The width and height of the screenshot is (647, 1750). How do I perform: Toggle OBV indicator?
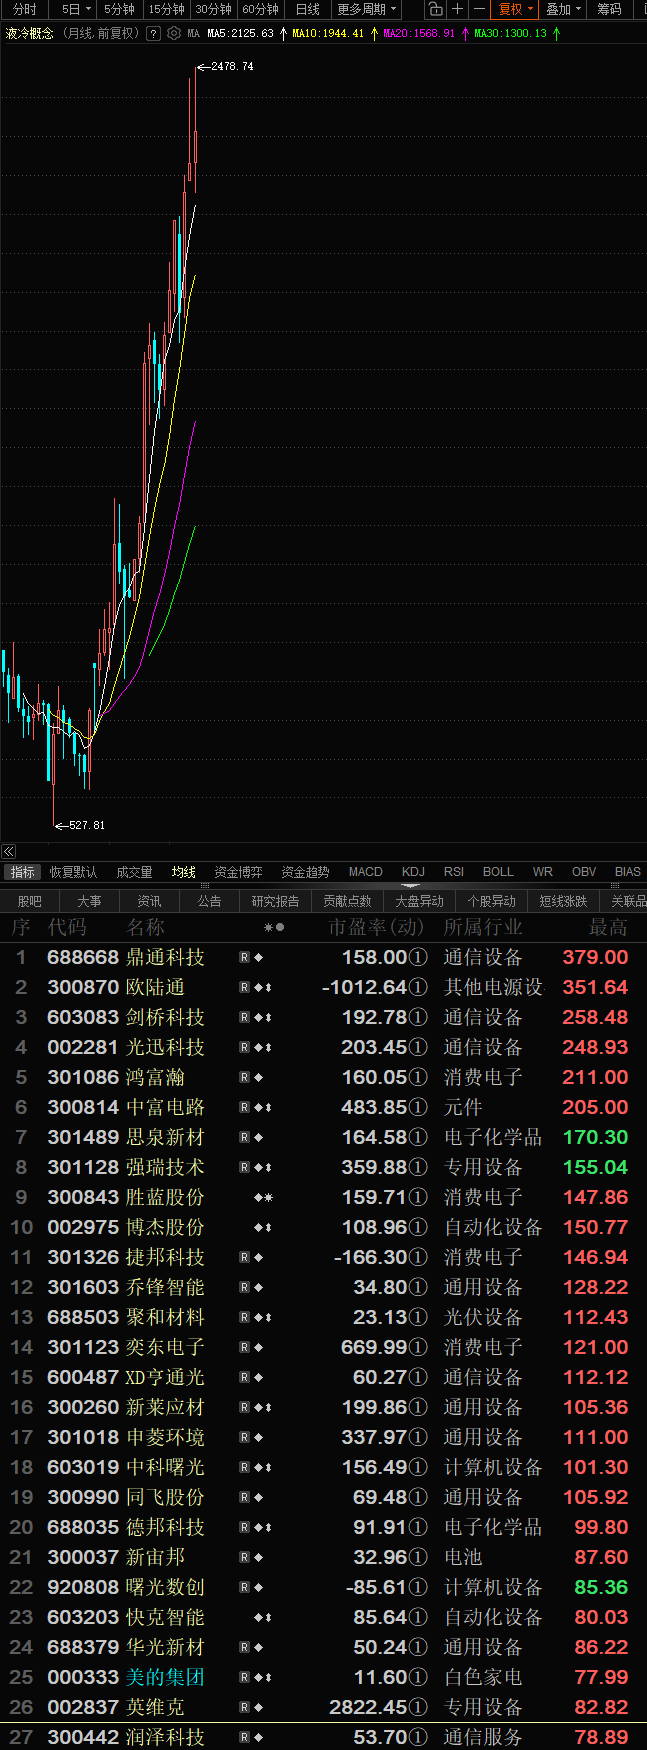[584, 872]
